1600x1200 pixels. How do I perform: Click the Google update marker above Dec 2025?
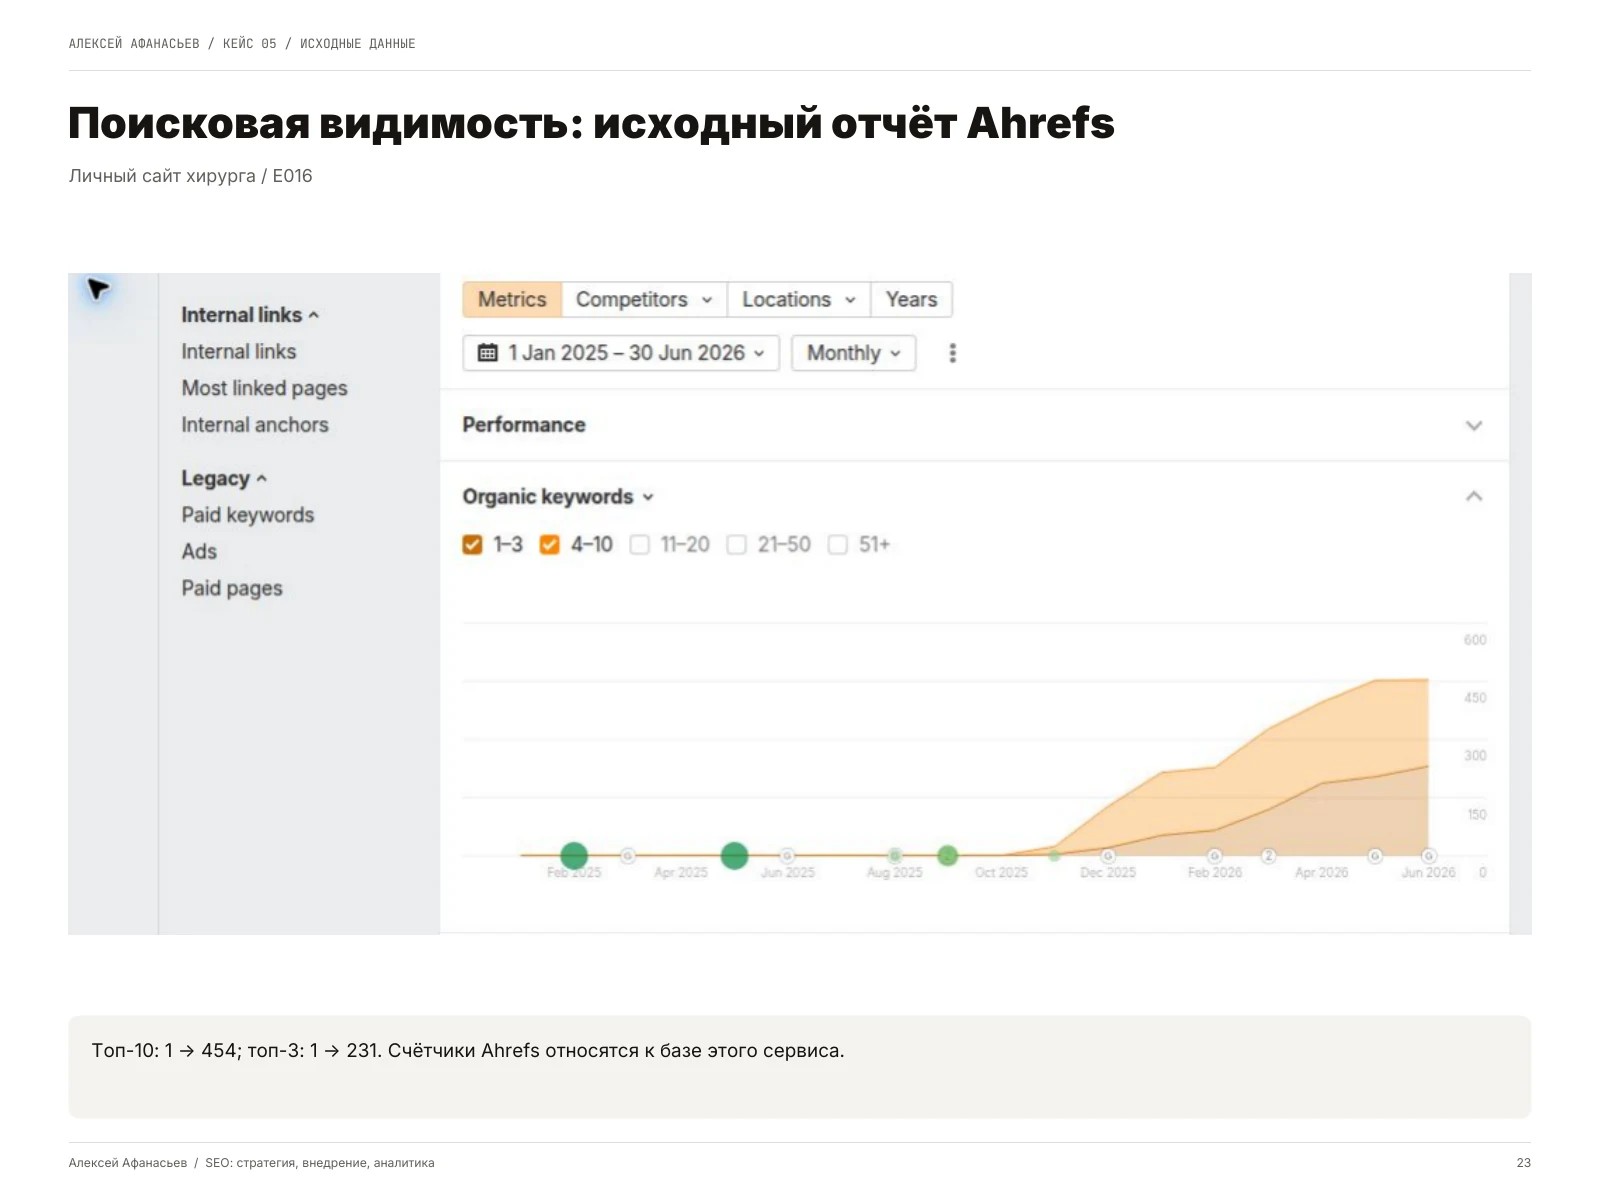1108,856
